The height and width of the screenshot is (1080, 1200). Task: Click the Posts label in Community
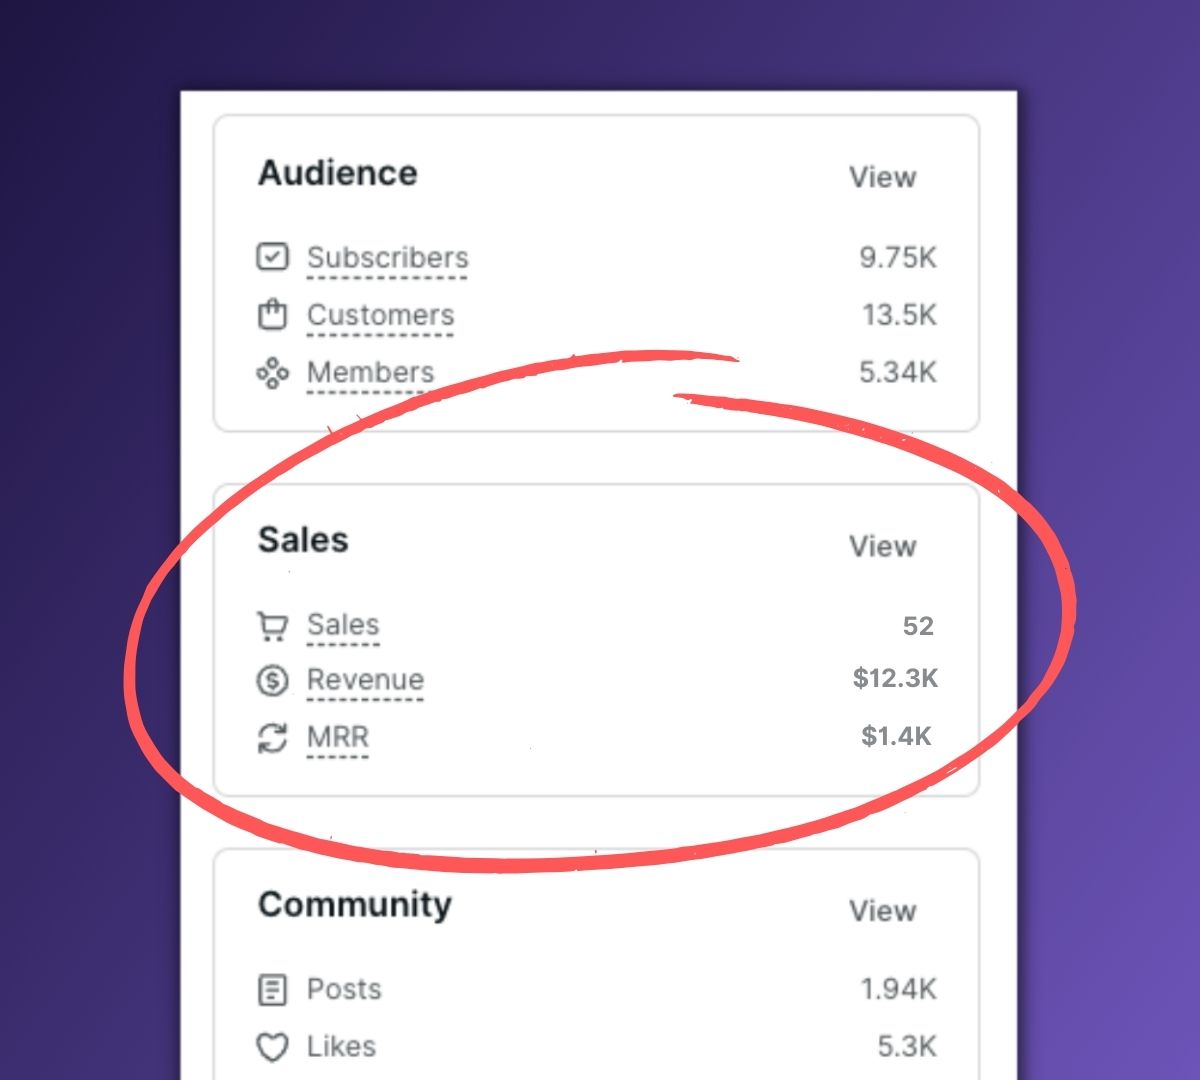point(344,989)
